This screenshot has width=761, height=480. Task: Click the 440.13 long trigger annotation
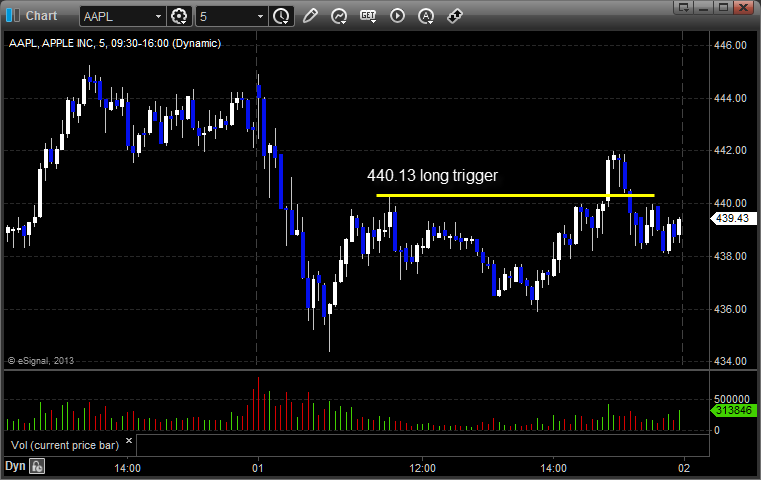tap(432, 175)
